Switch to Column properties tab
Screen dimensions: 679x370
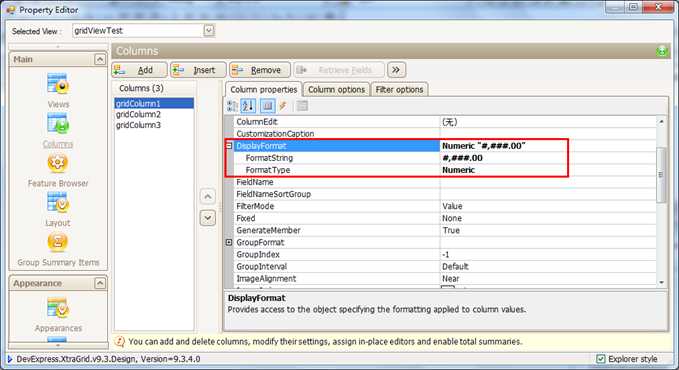point(263,89)
